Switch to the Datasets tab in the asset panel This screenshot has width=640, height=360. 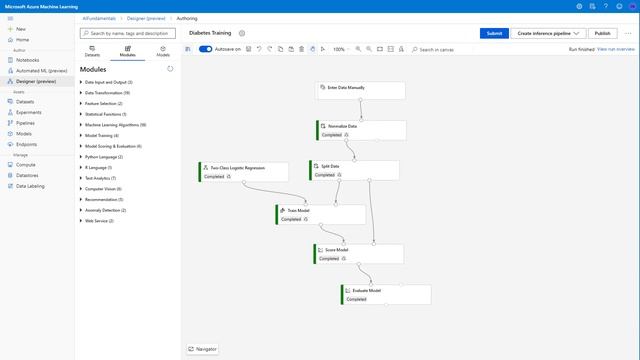92,51
